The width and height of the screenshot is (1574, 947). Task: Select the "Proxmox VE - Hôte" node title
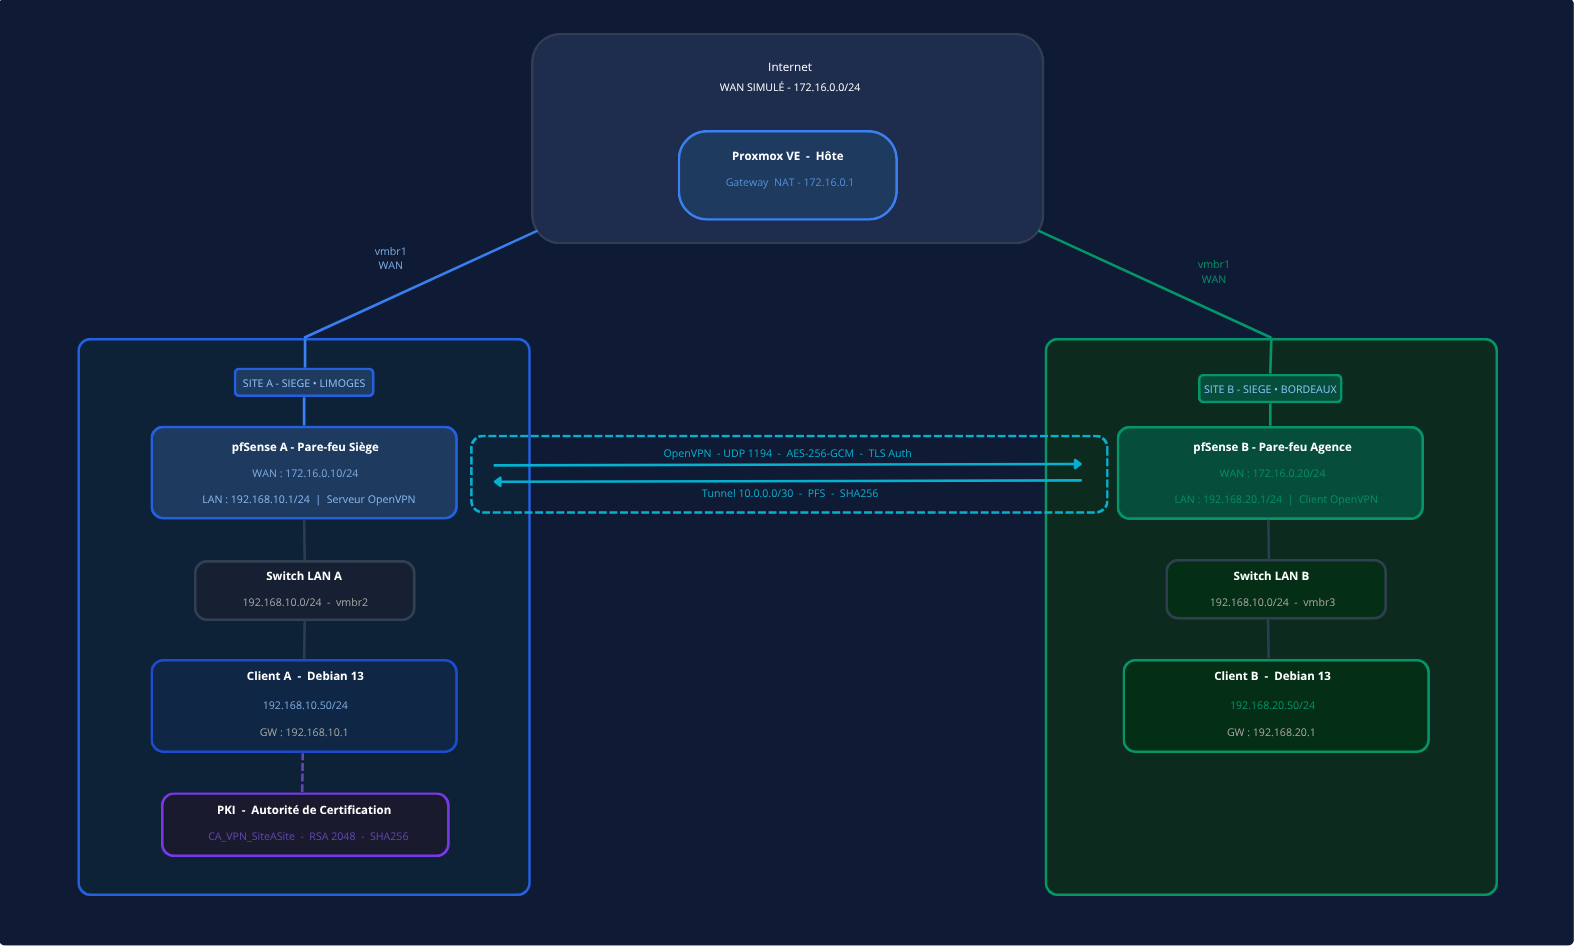coord(787,156)
